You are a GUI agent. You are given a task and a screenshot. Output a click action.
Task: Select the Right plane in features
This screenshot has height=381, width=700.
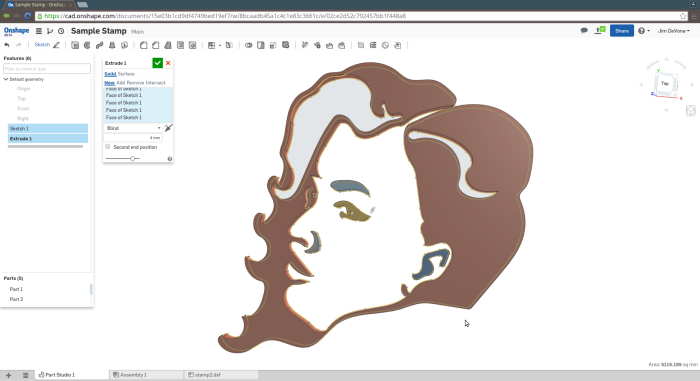click(x=23, y=118)
